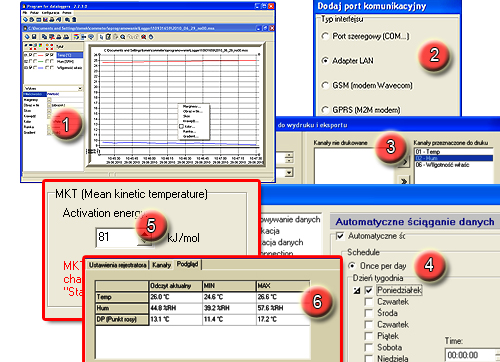Click the DP (Punkt rosy) row header
The image size is (500, 362).
coord(122,319)
